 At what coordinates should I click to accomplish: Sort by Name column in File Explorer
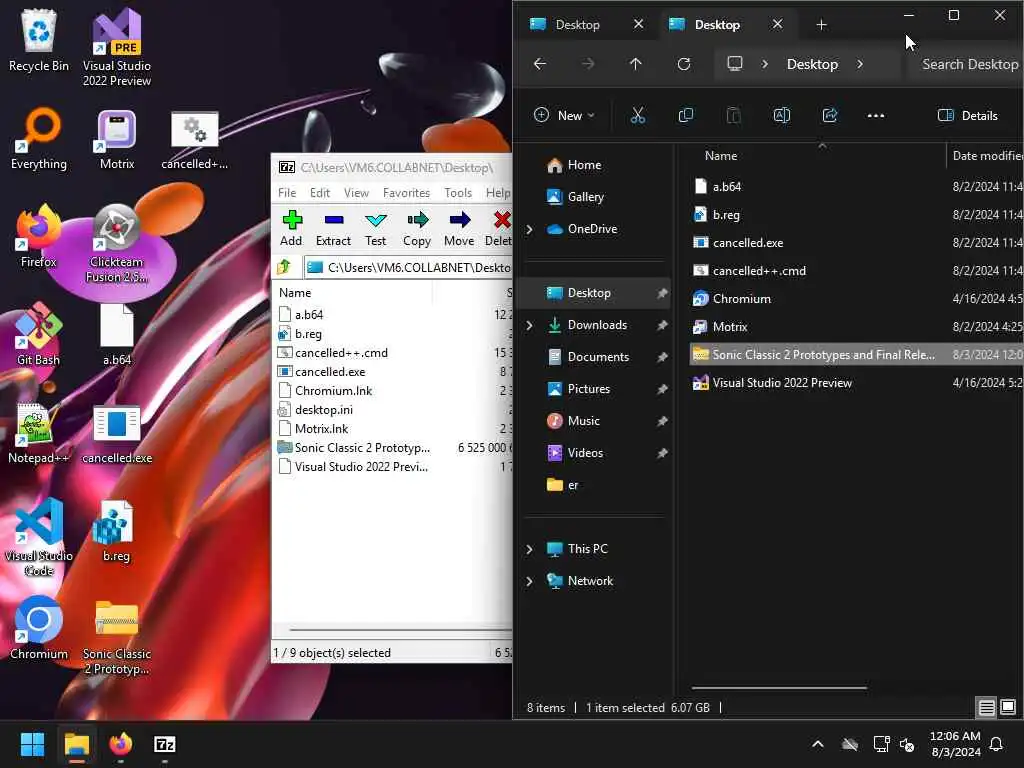tap(721, 155)
